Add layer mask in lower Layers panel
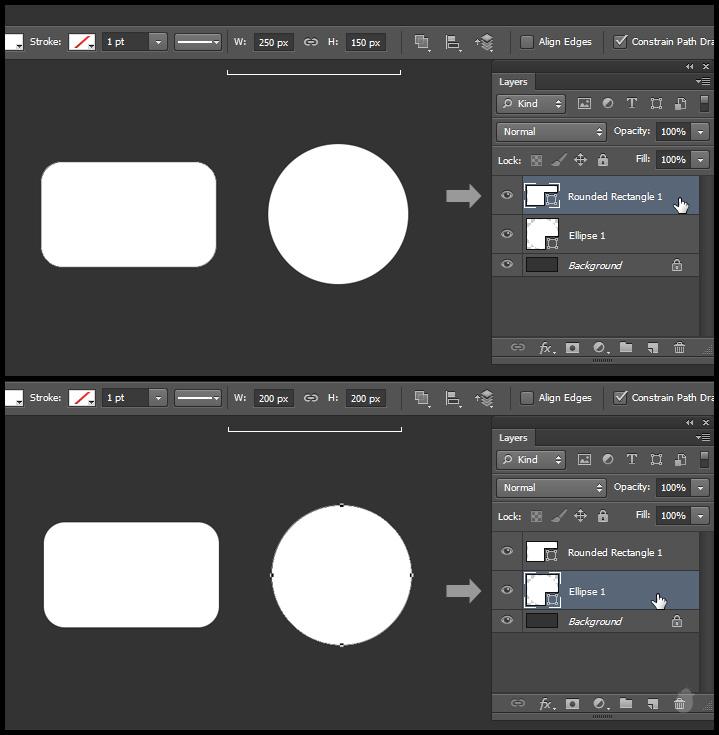This screenshot has width=719, height=735. coord(572,704)
